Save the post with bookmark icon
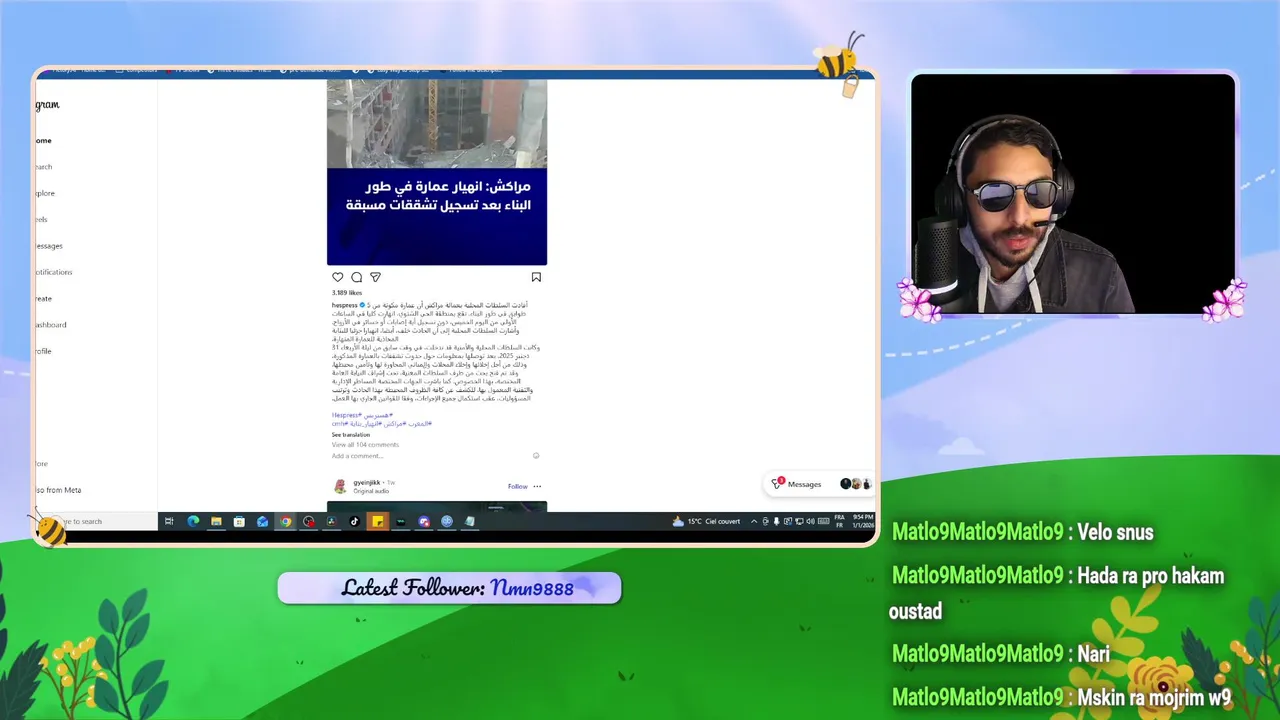1280x720 pixels. pos(536,277)
